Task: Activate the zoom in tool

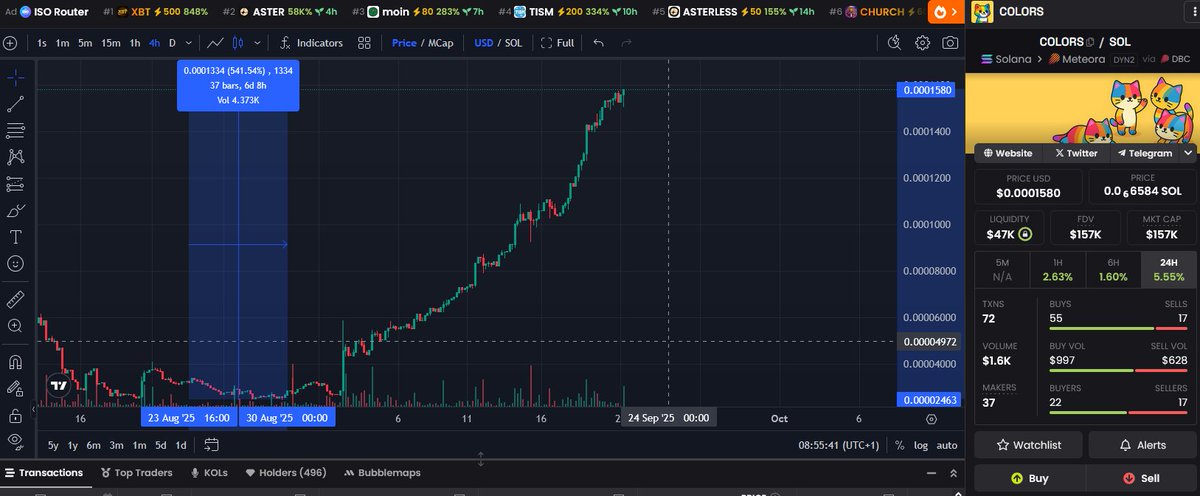Action: coord(16,326)
